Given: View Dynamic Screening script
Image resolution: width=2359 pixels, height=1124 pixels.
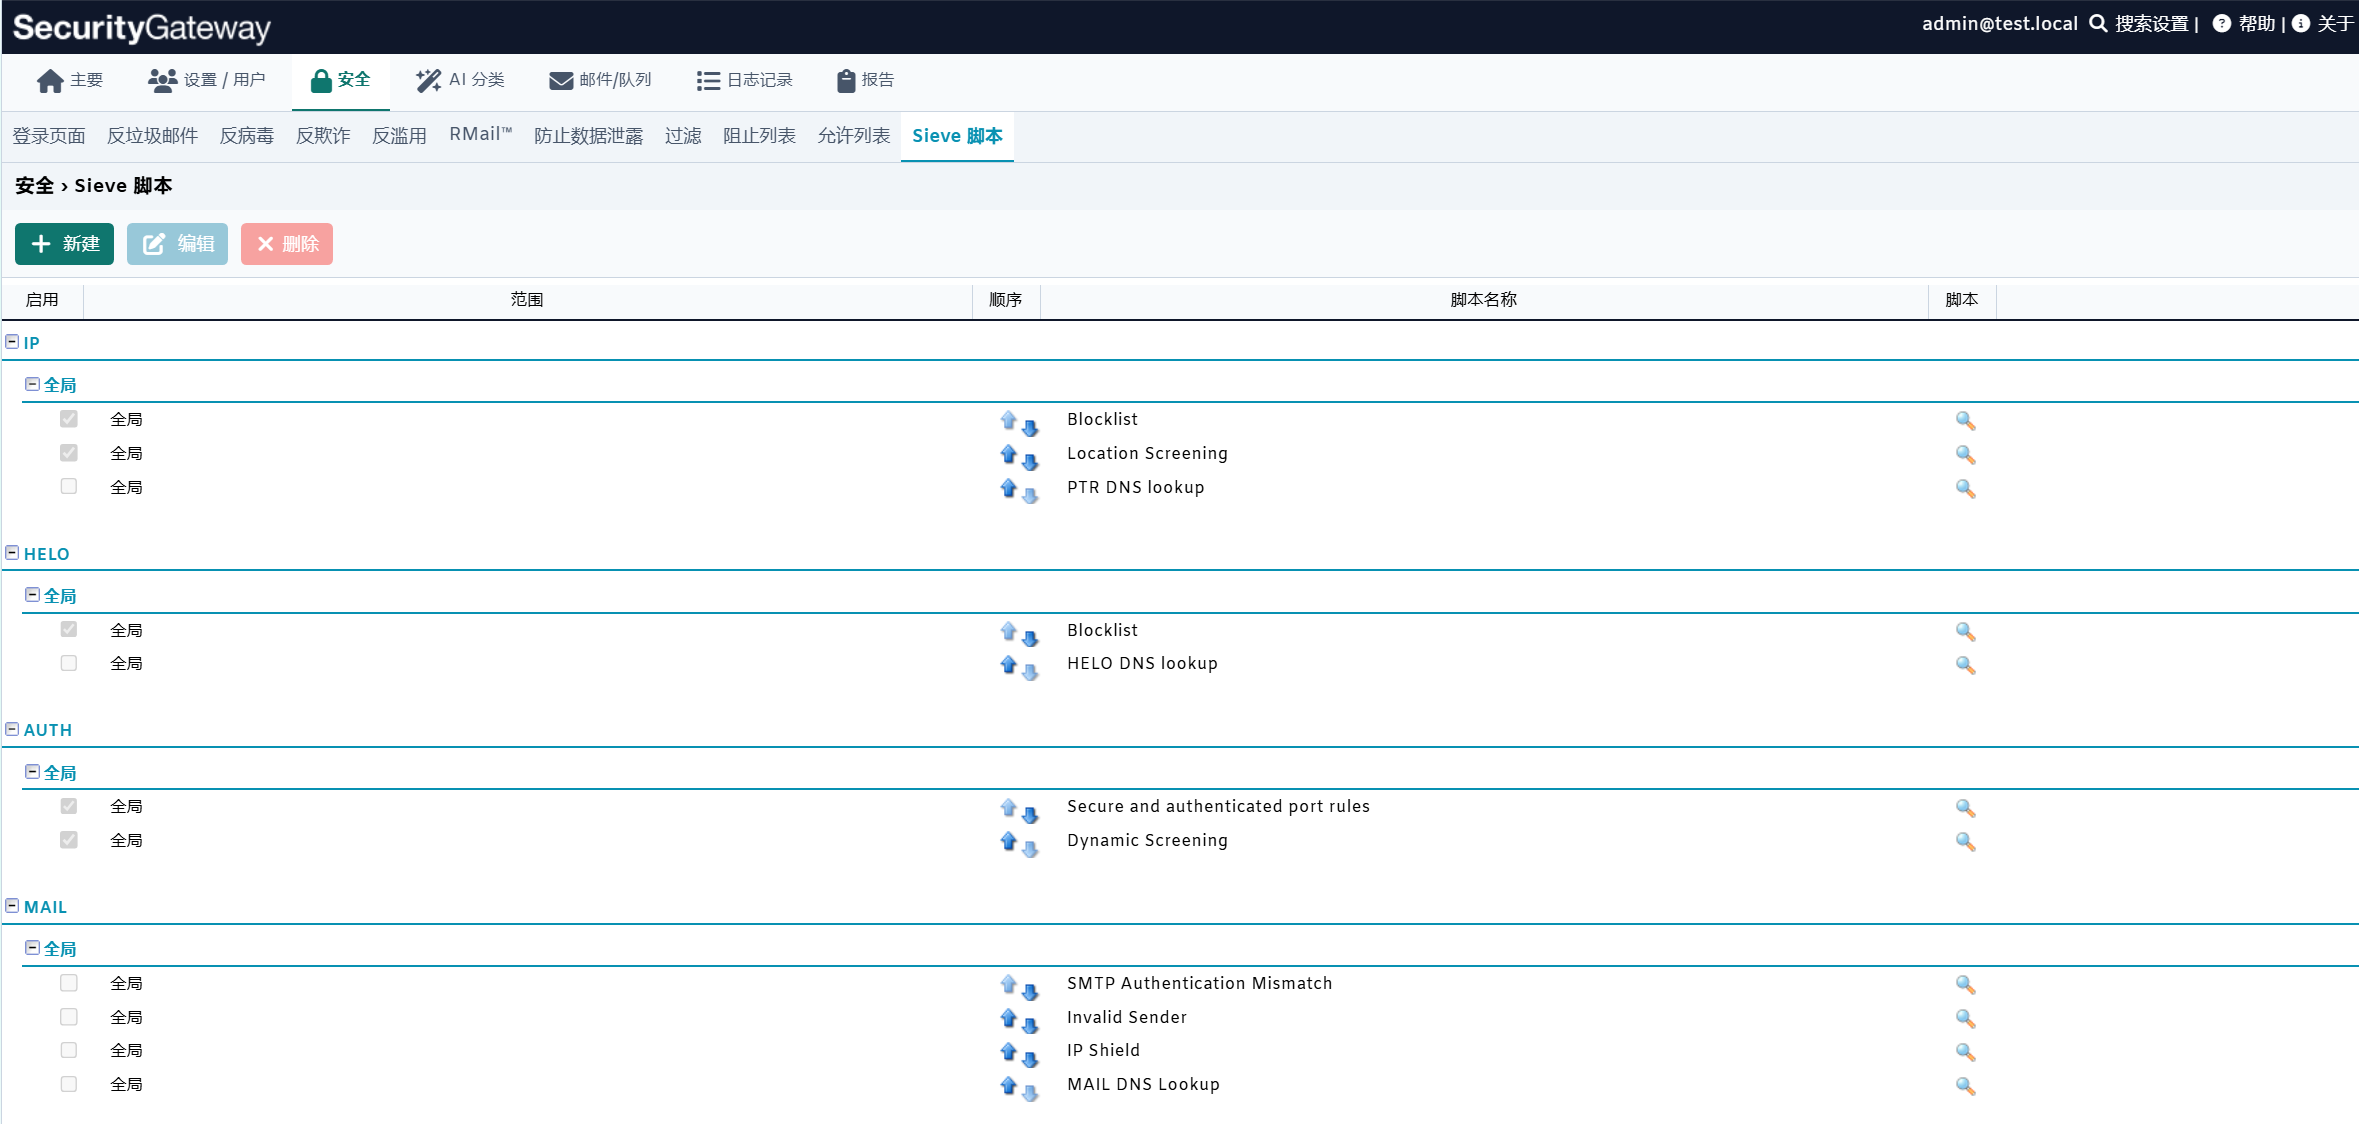Looking at the screenshot, I should point(1965,841).
